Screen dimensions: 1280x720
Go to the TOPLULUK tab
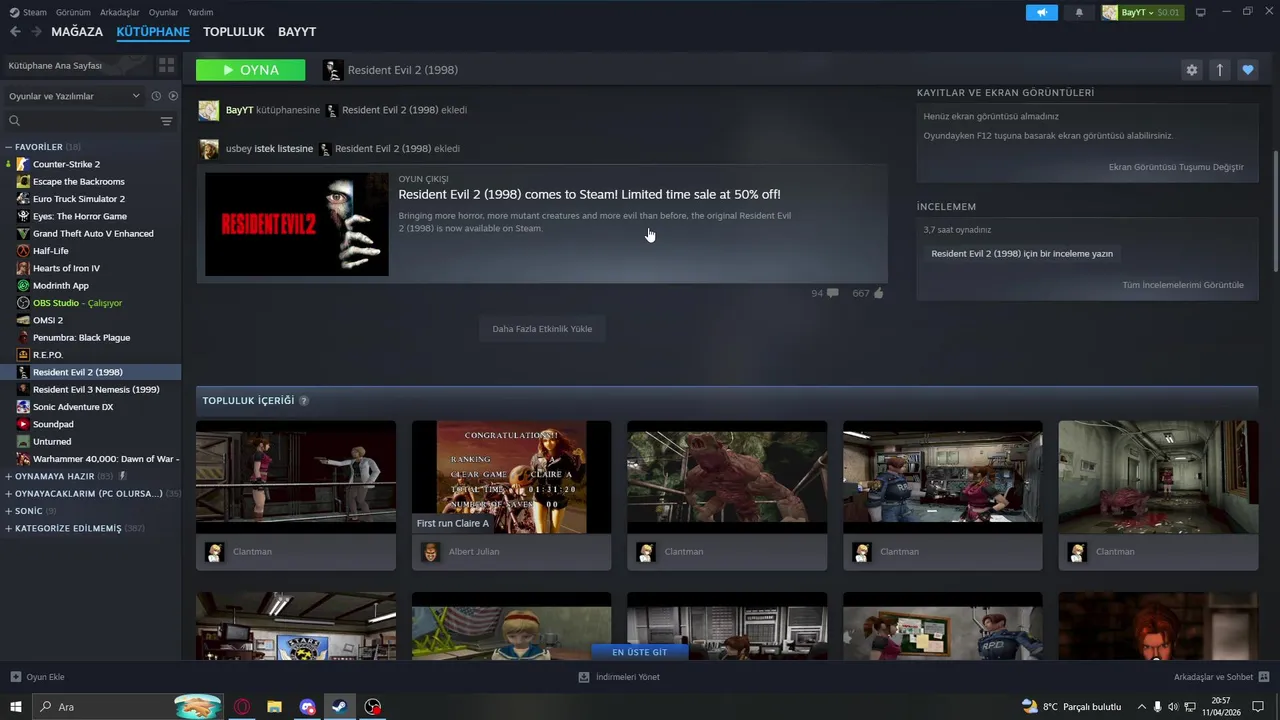click(x=233, y=32)
